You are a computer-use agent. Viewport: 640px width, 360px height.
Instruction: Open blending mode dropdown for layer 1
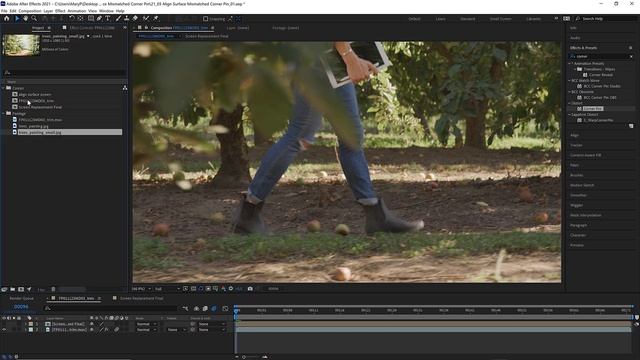[147, 324]
